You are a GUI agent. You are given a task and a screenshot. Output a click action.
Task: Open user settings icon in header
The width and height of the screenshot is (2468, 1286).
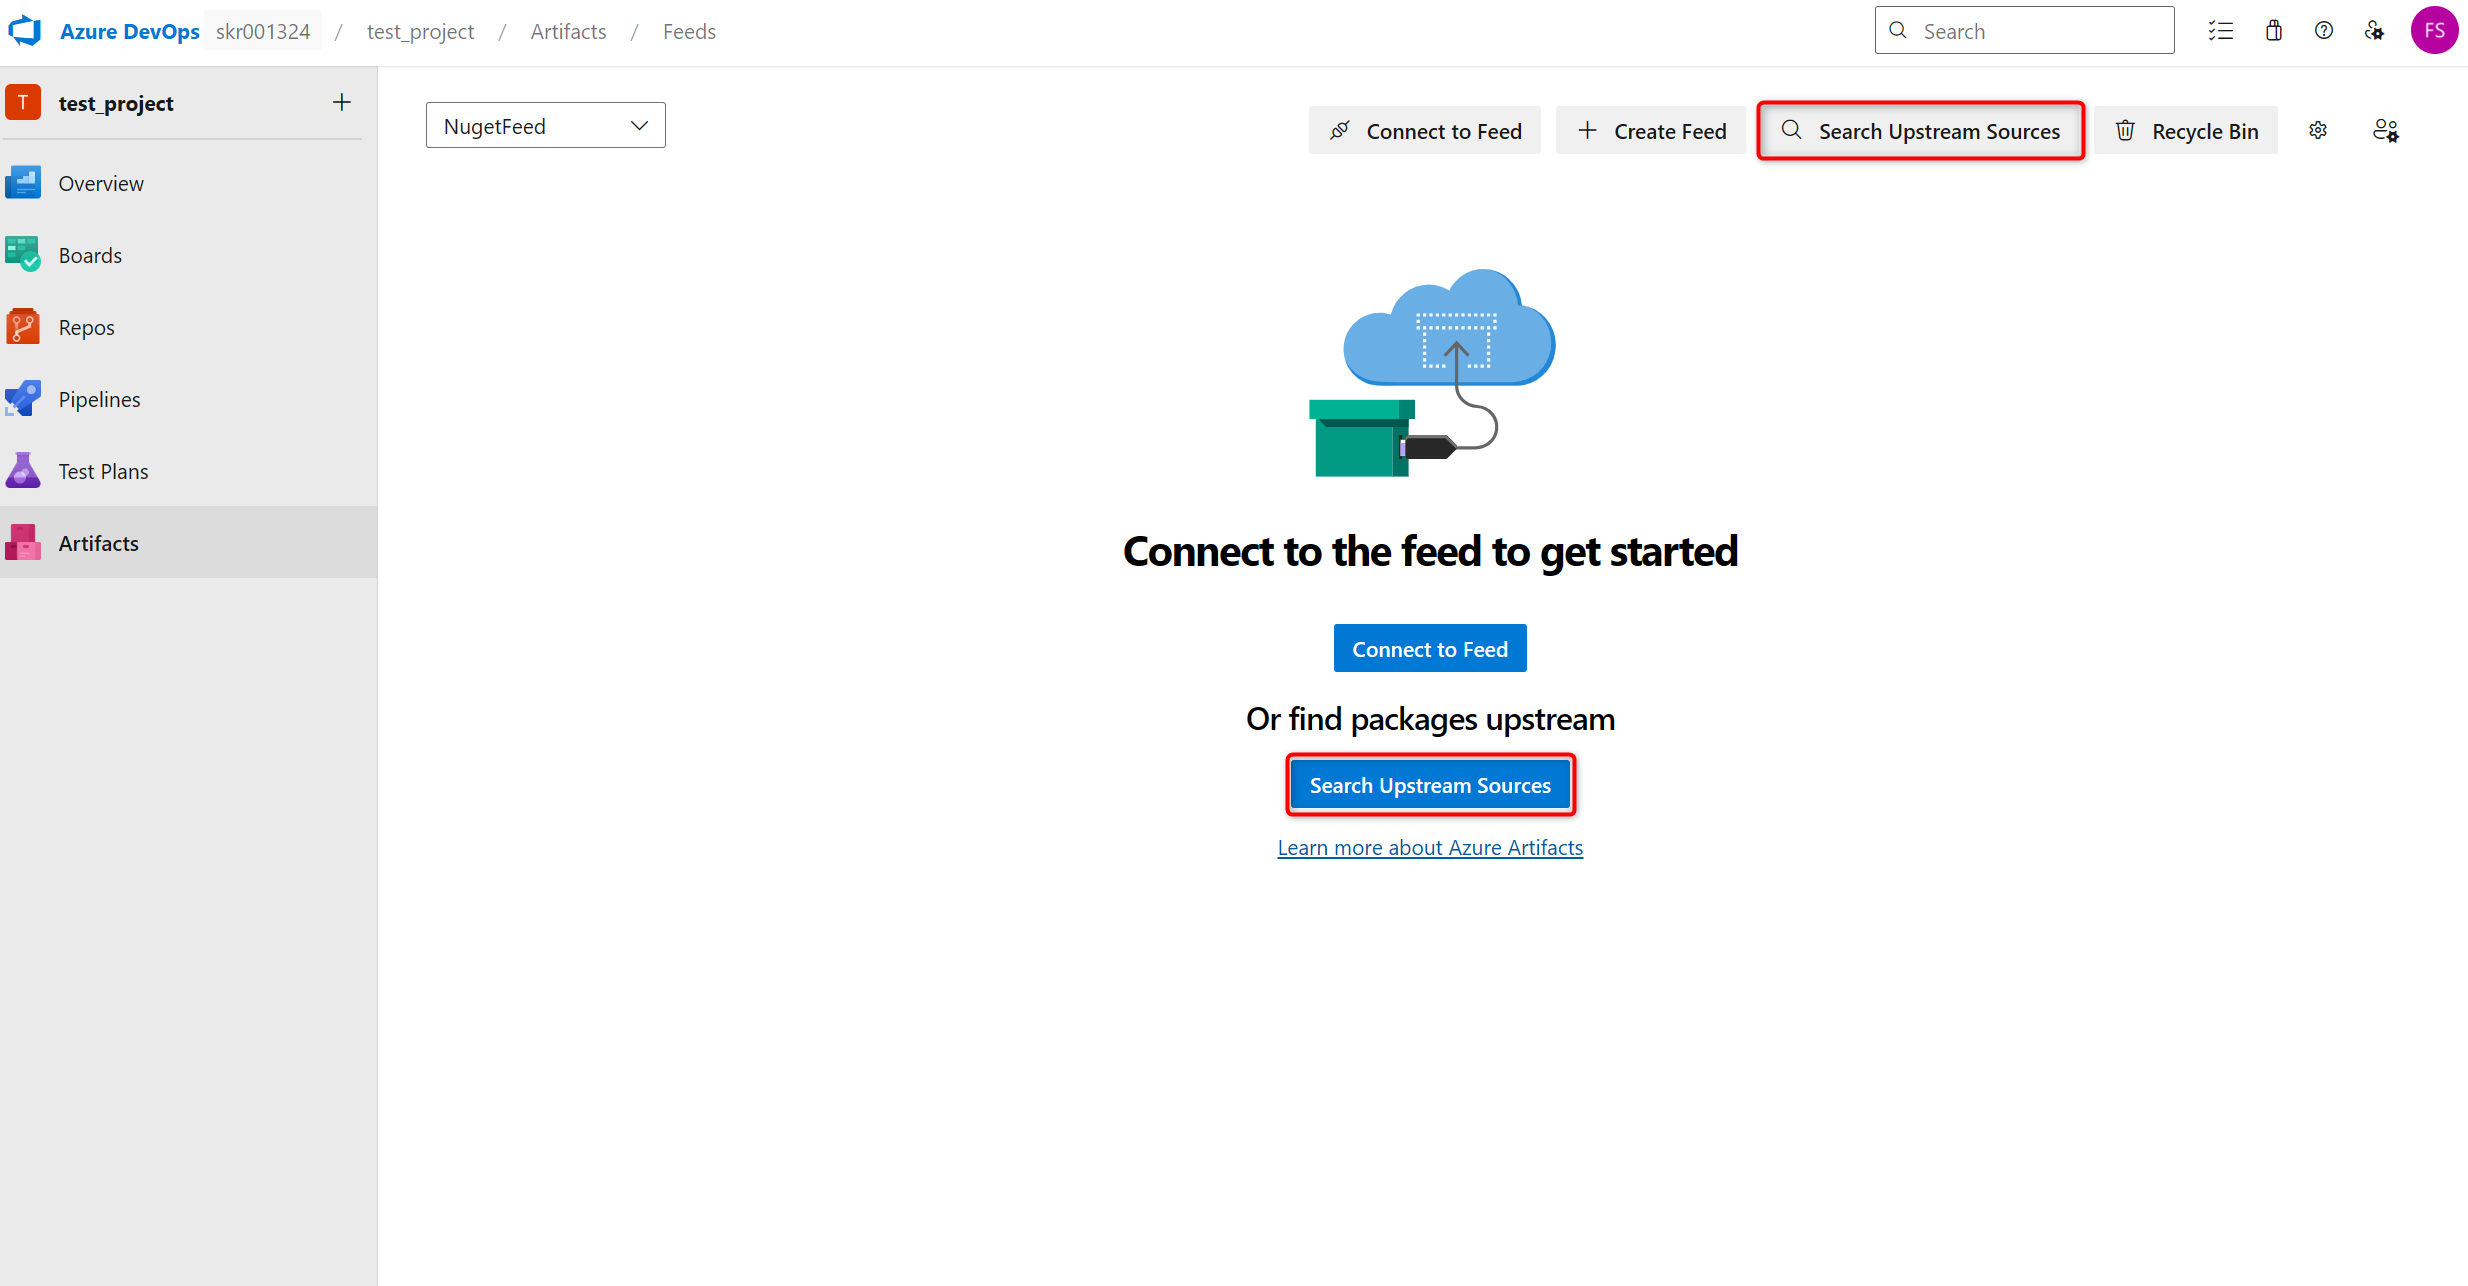point(2374,31)
